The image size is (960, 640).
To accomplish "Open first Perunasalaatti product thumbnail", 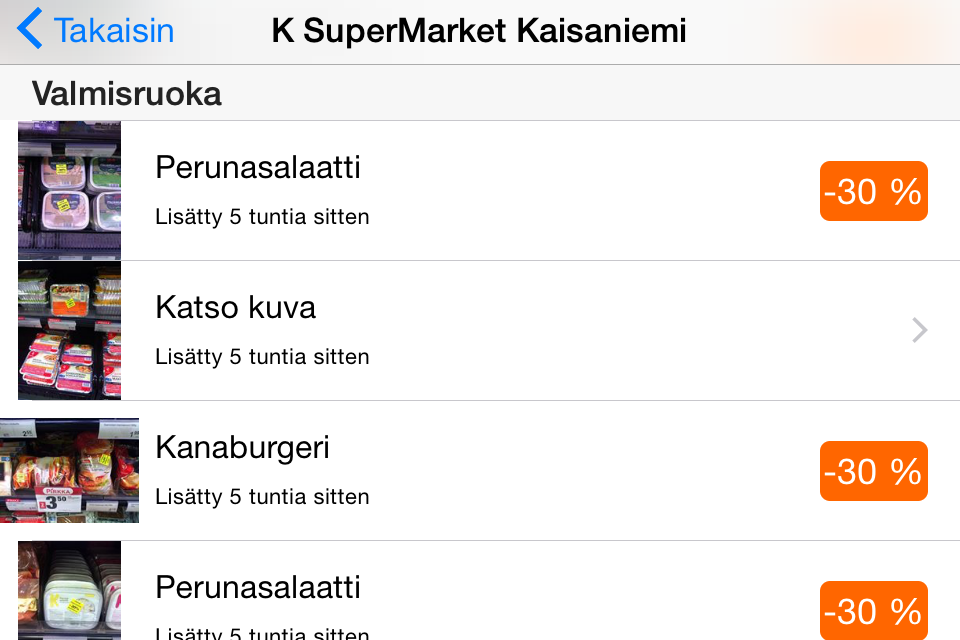I will point(69,190).
